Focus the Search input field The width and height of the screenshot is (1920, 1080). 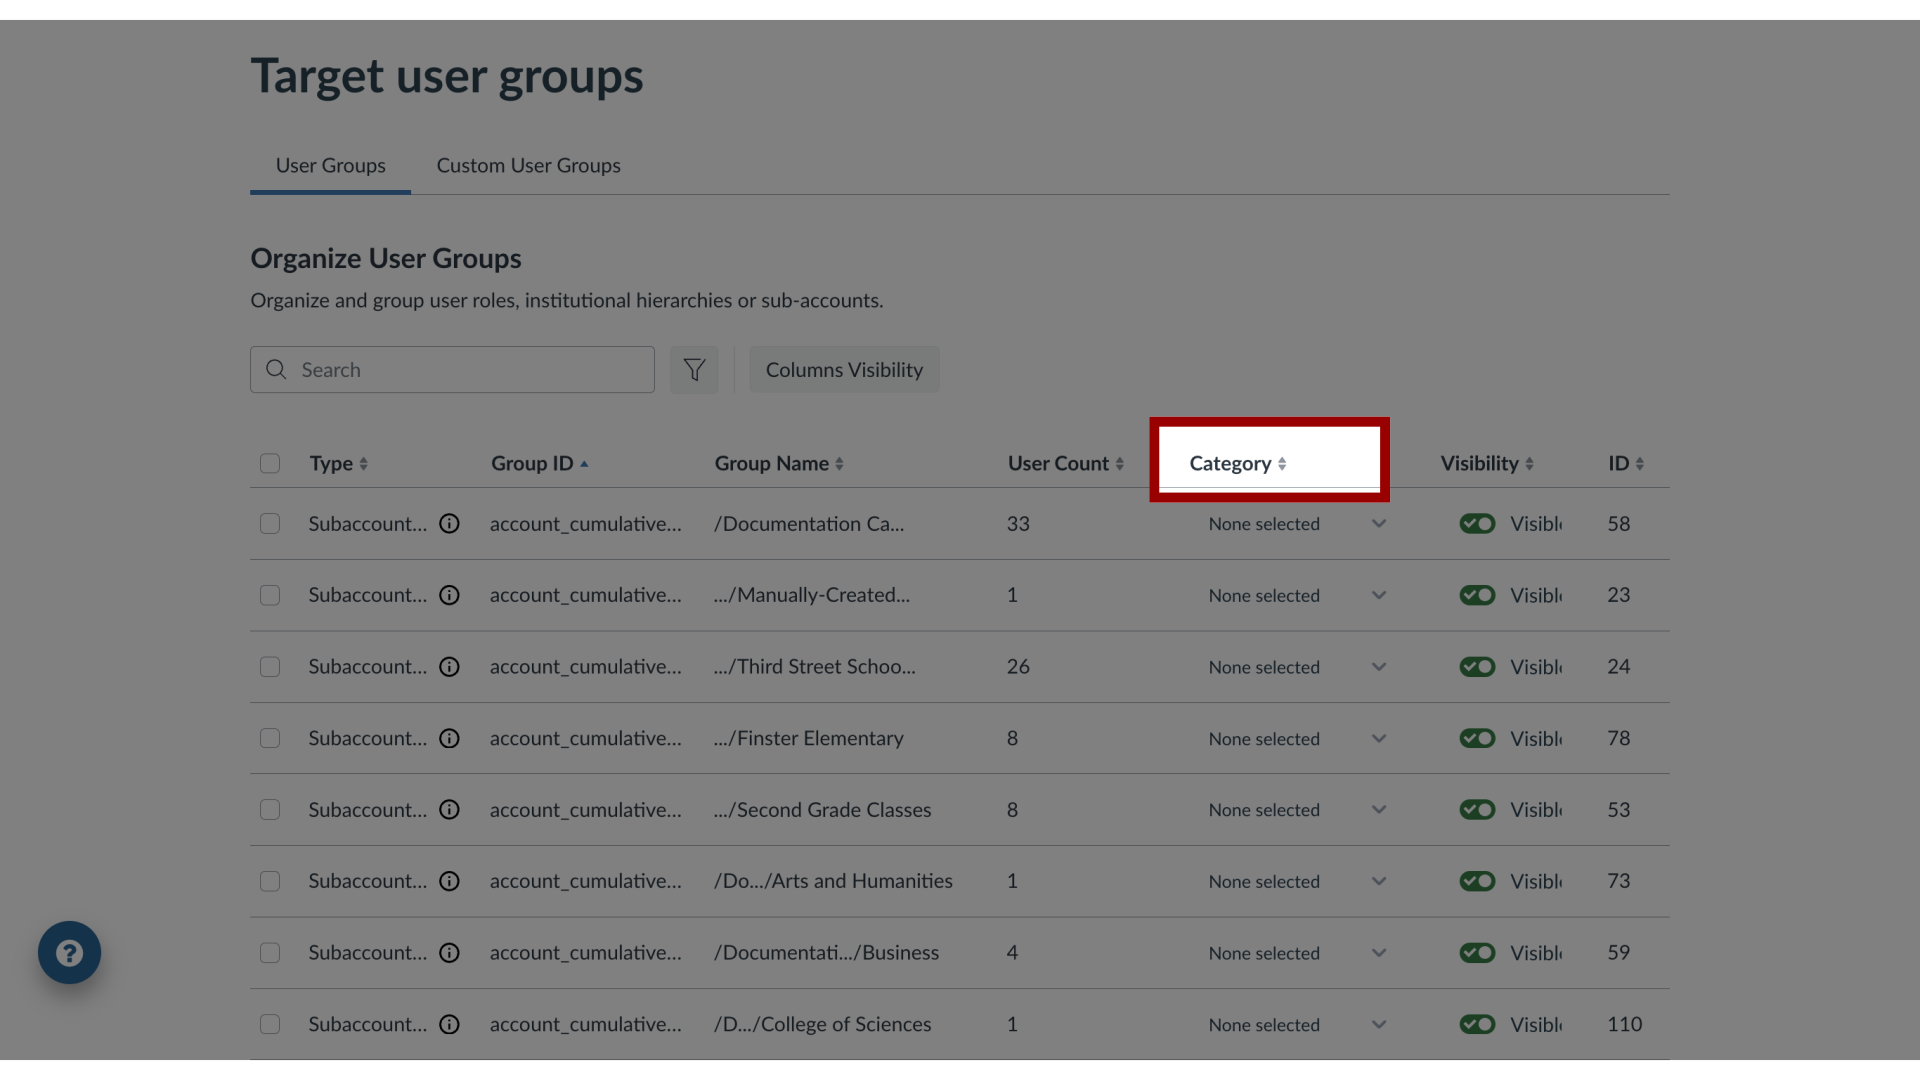(x=452, y=370)
